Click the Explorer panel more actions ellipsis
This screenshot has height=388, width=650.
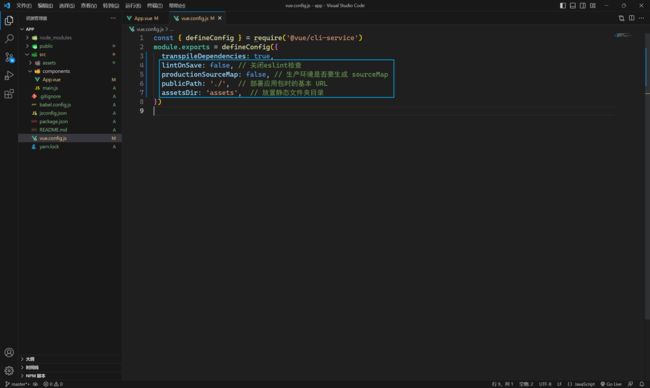coord(113,18)
